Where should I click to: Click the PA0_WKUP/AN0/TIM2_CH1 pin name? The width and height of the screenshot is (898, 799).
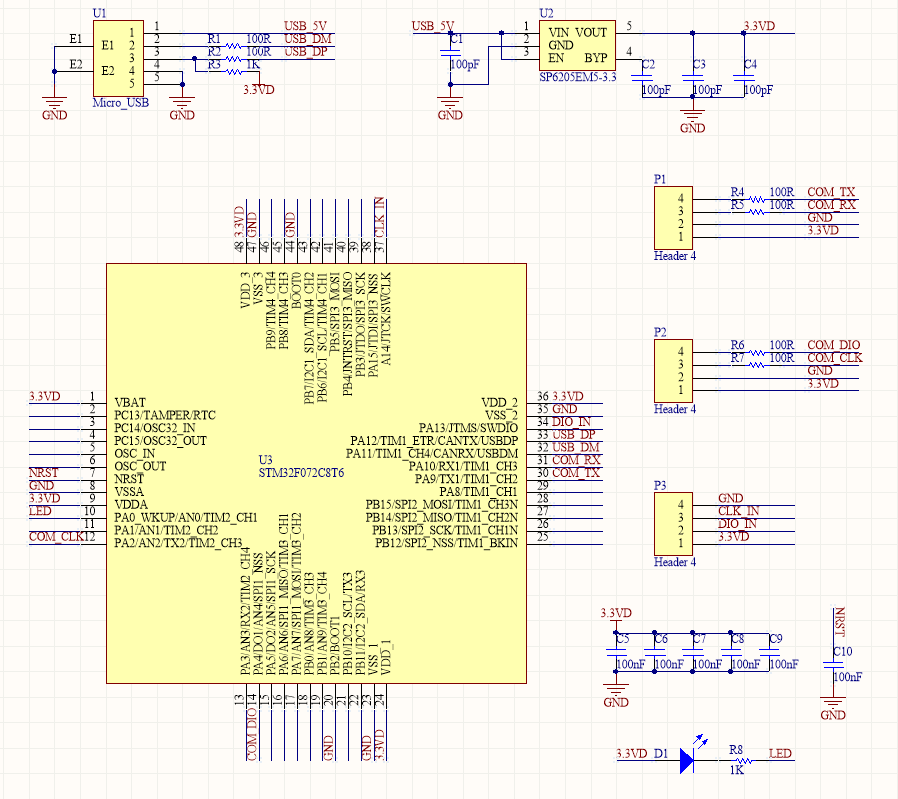(186, 518)
